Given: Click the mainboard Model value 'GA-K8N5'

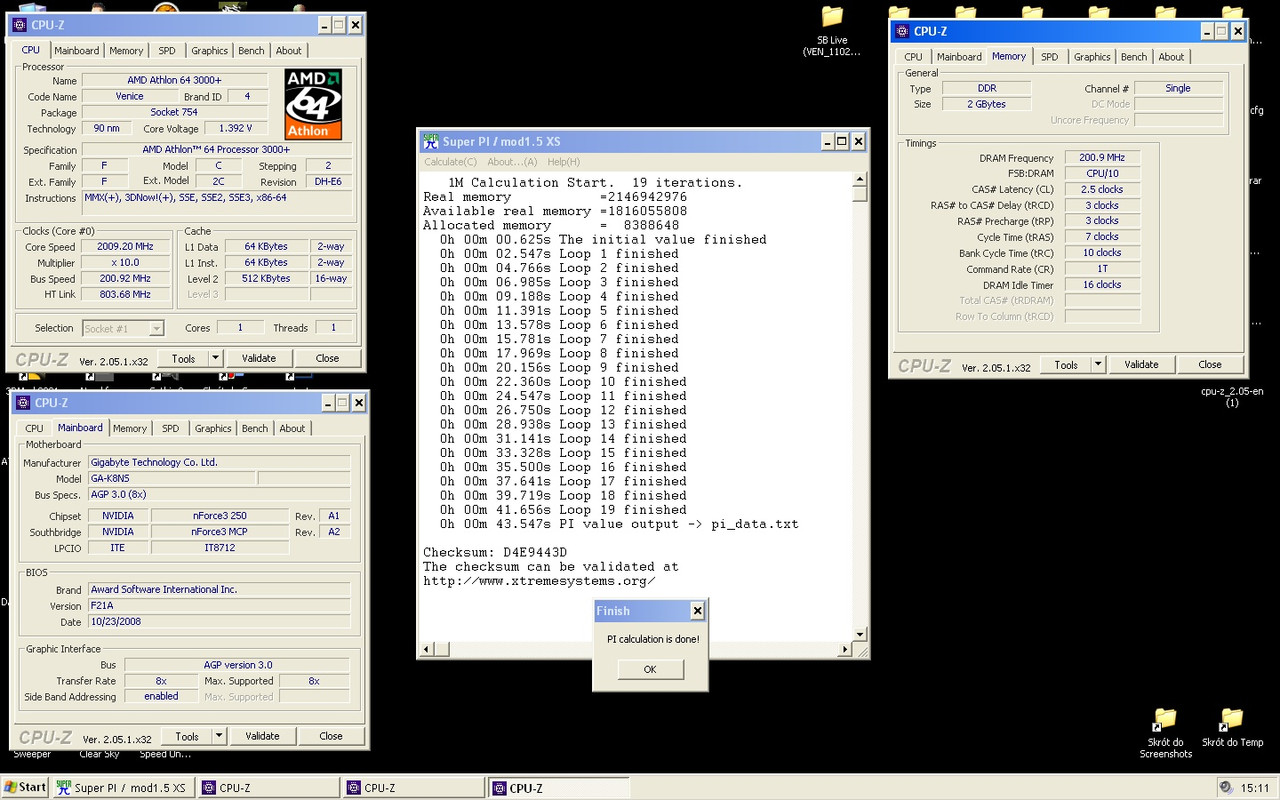Looking at the screenshot, I should pyautogui.click(x=171, y=478).
